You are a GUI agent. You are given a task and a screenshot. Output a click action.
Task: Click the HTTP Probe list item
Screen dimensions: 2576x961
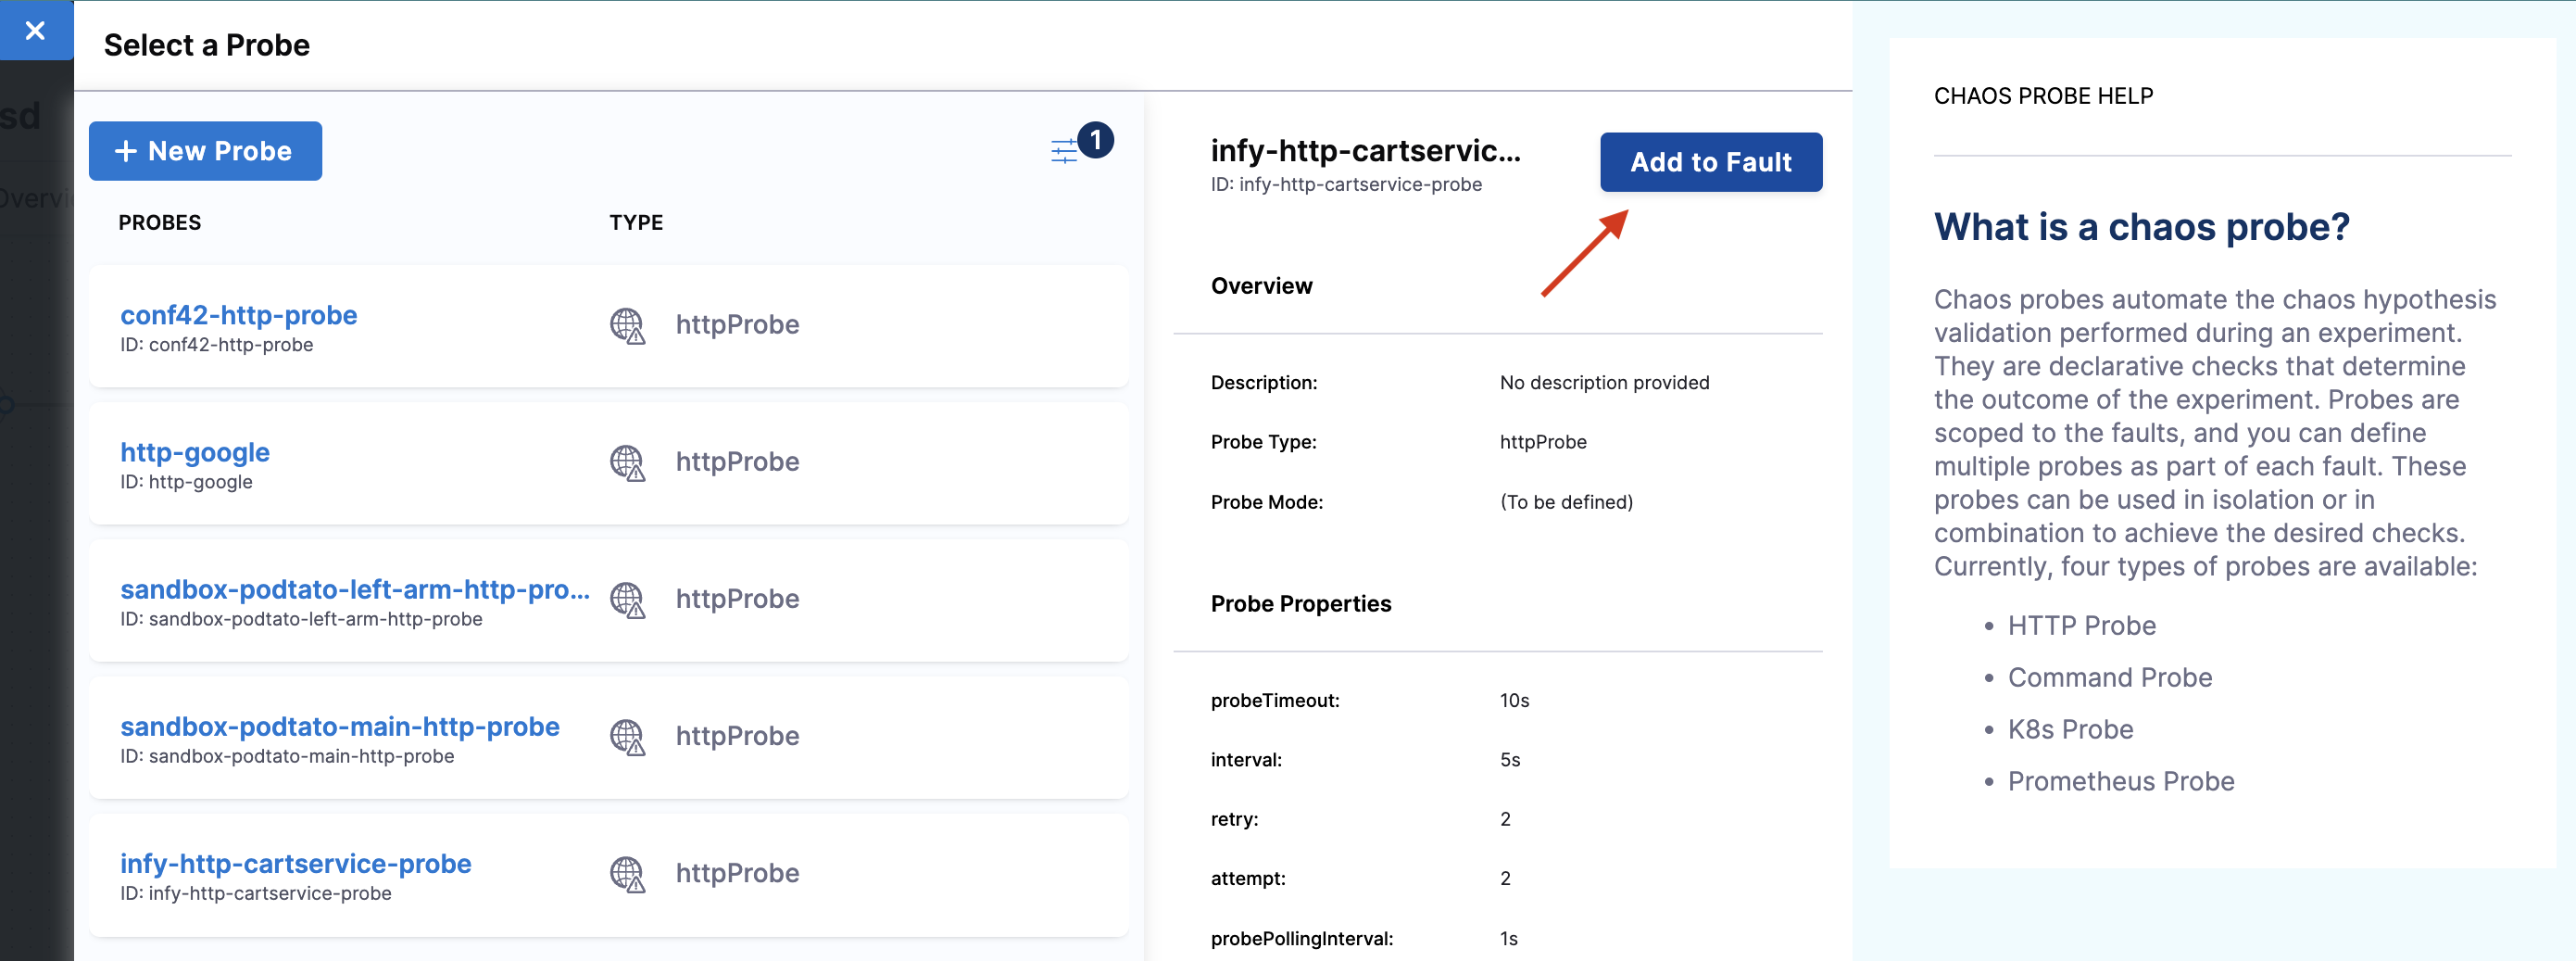[x=2081, y=626]
